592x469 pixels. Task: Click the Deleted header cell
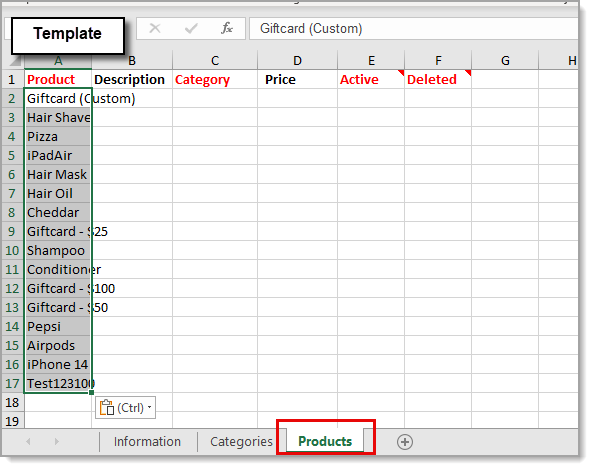coord(438,79)
